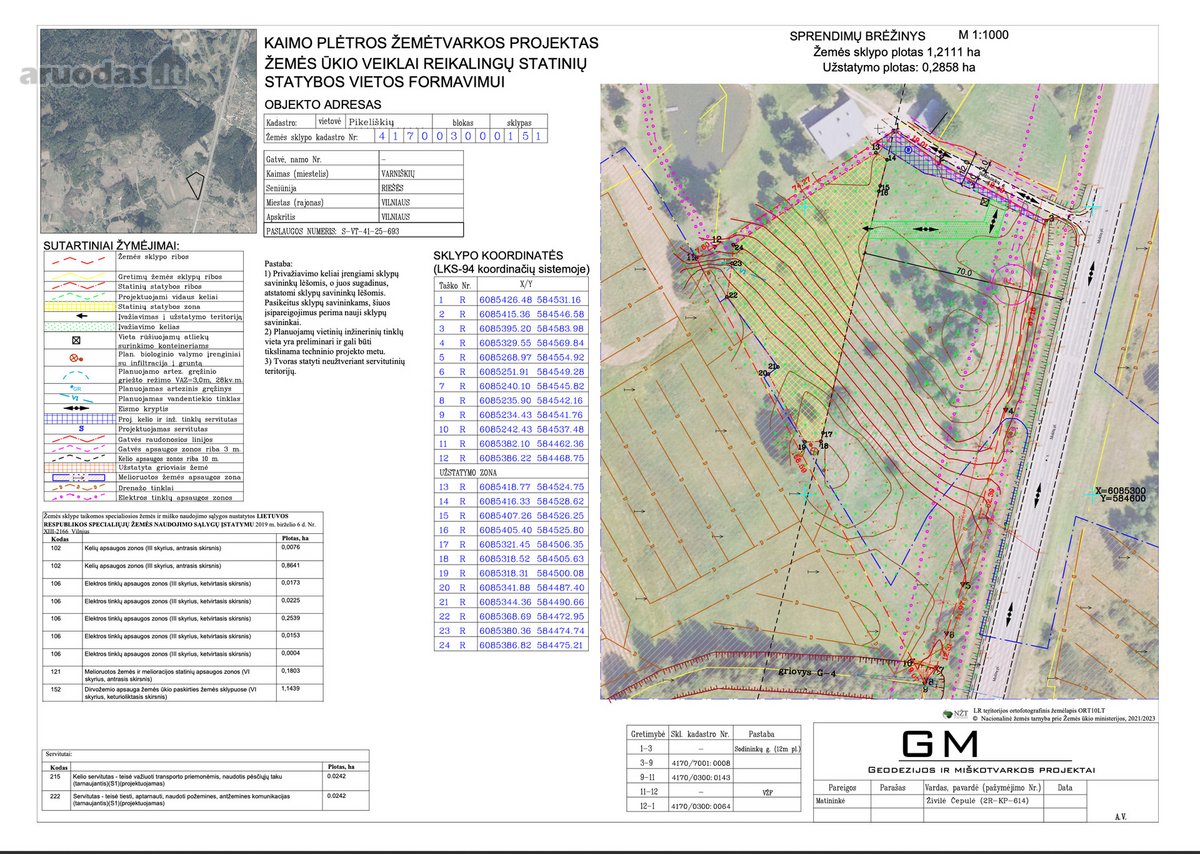Click the blue grid servitude legend swatch
The height and width of the screenshot is (854, 1200).
[x=80, y=419]
